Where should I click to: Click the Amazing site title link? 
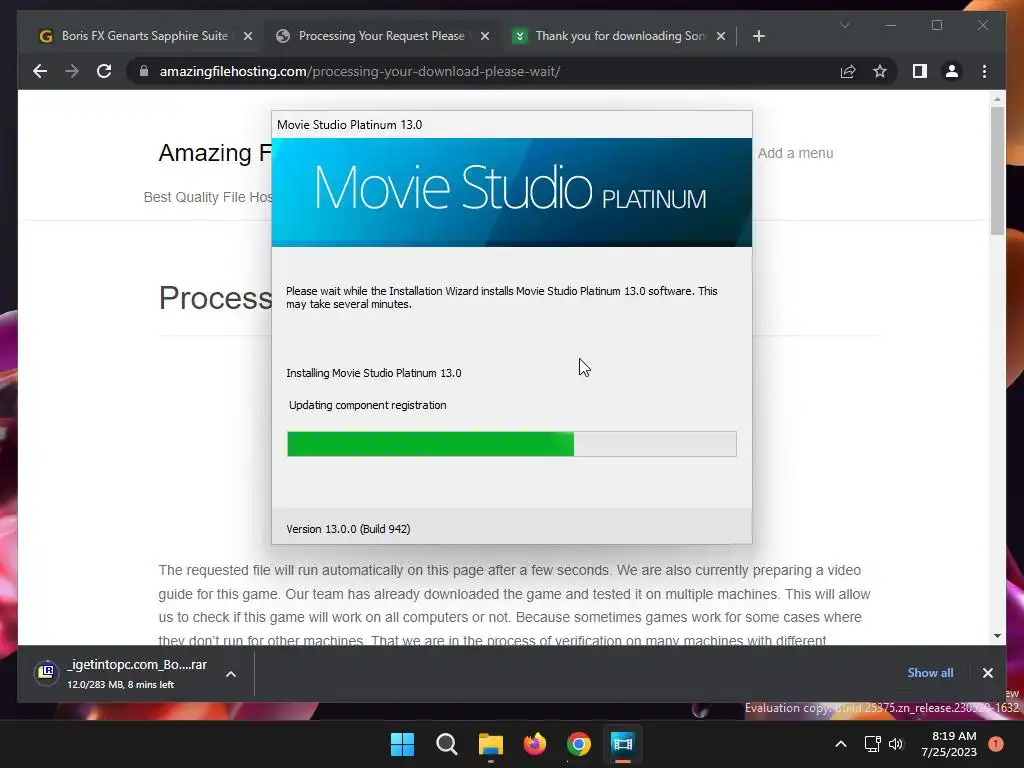(215, 153)
